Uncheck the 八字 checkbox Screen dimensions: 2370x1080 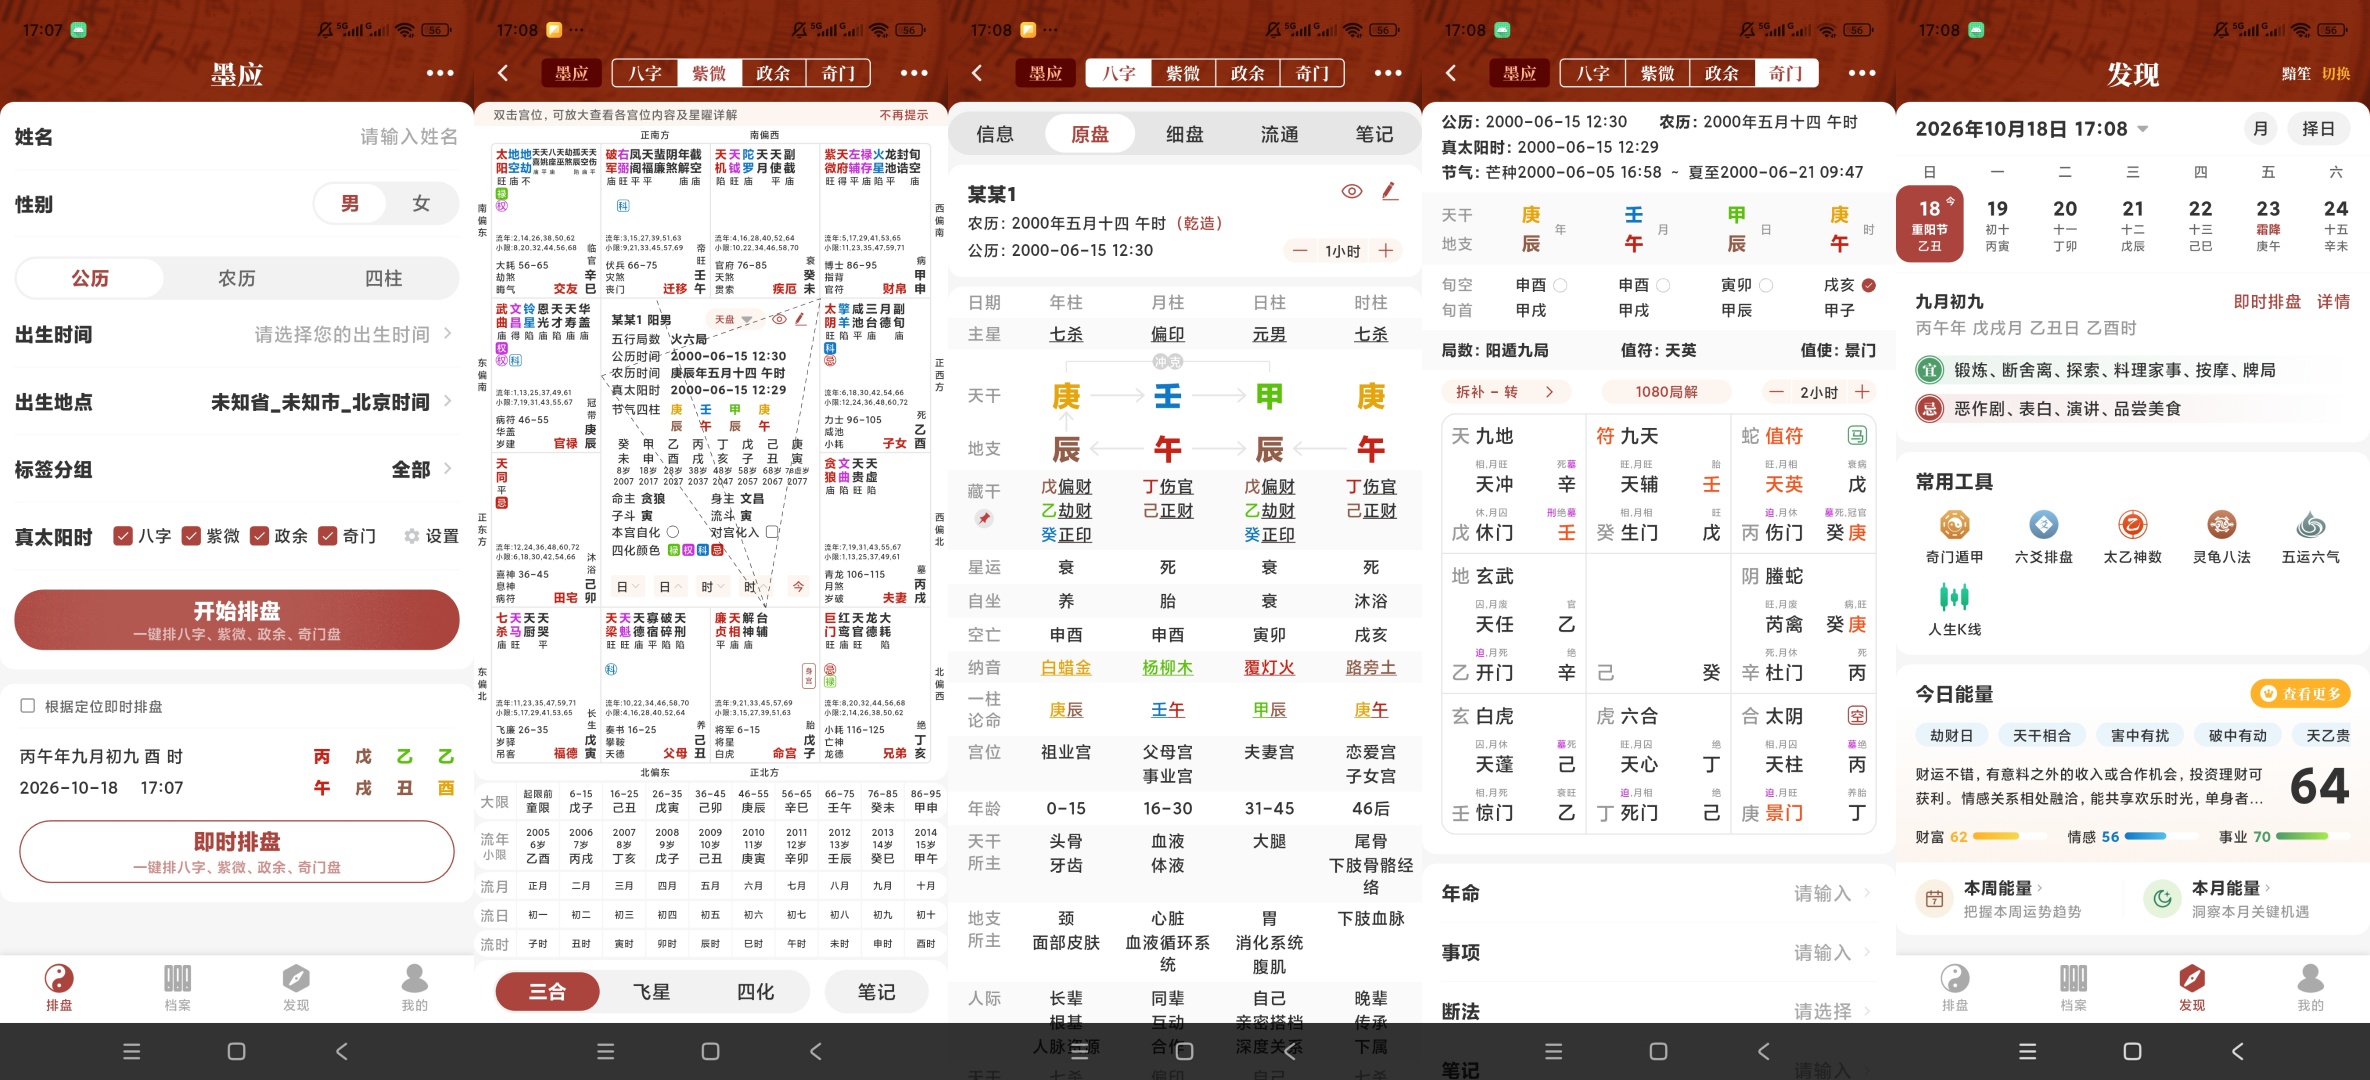coord(123,536)
